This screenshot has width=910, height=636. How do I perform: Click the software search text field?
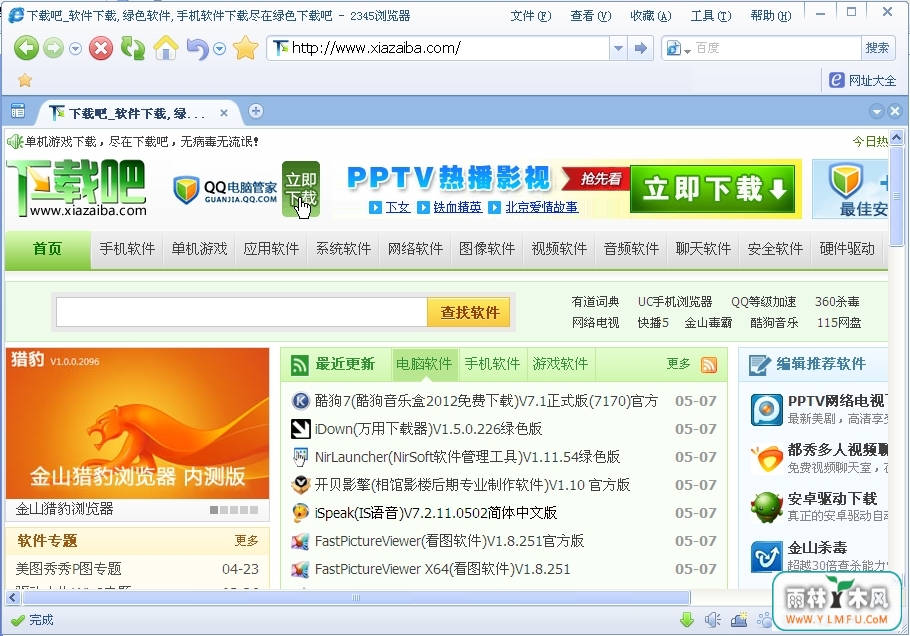241,312
